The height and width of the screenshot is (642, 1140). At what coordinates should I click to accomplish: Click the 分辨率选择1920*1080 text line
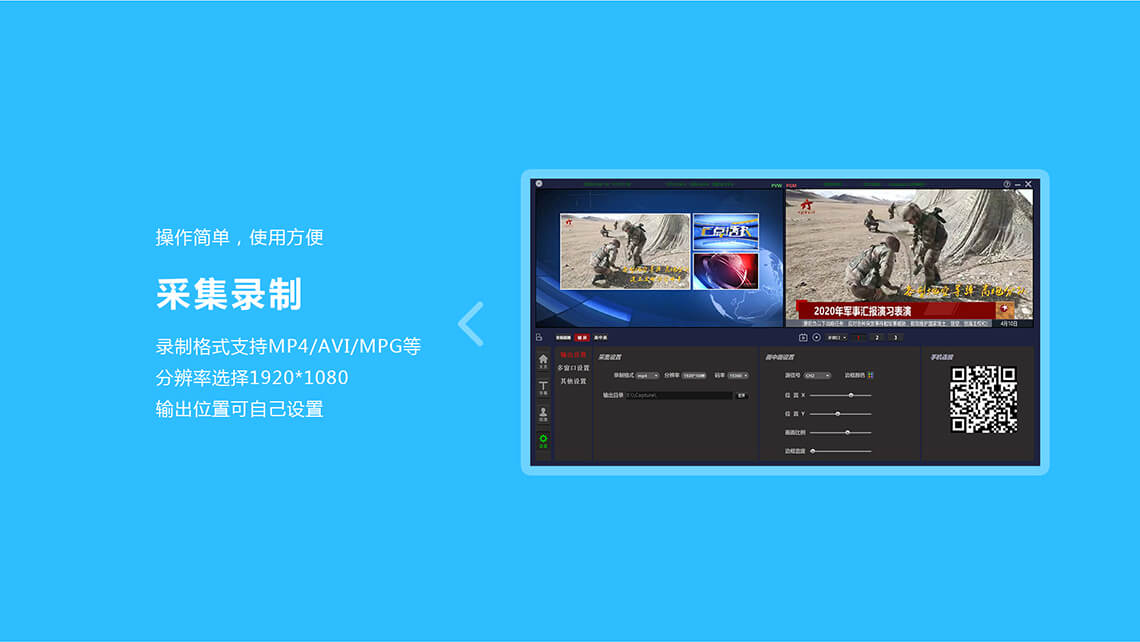(252, 377)
